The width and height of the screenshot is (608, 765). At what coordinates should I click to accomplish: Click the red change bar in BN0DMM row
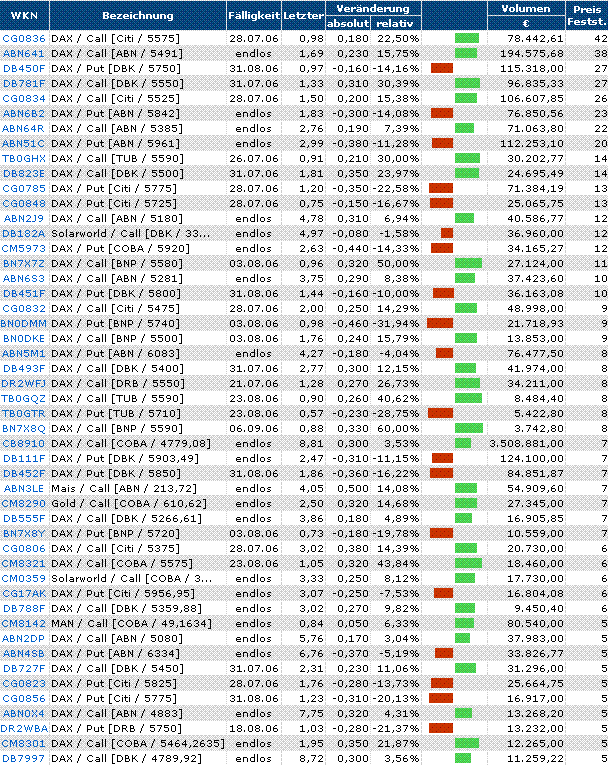pos(440,323)
